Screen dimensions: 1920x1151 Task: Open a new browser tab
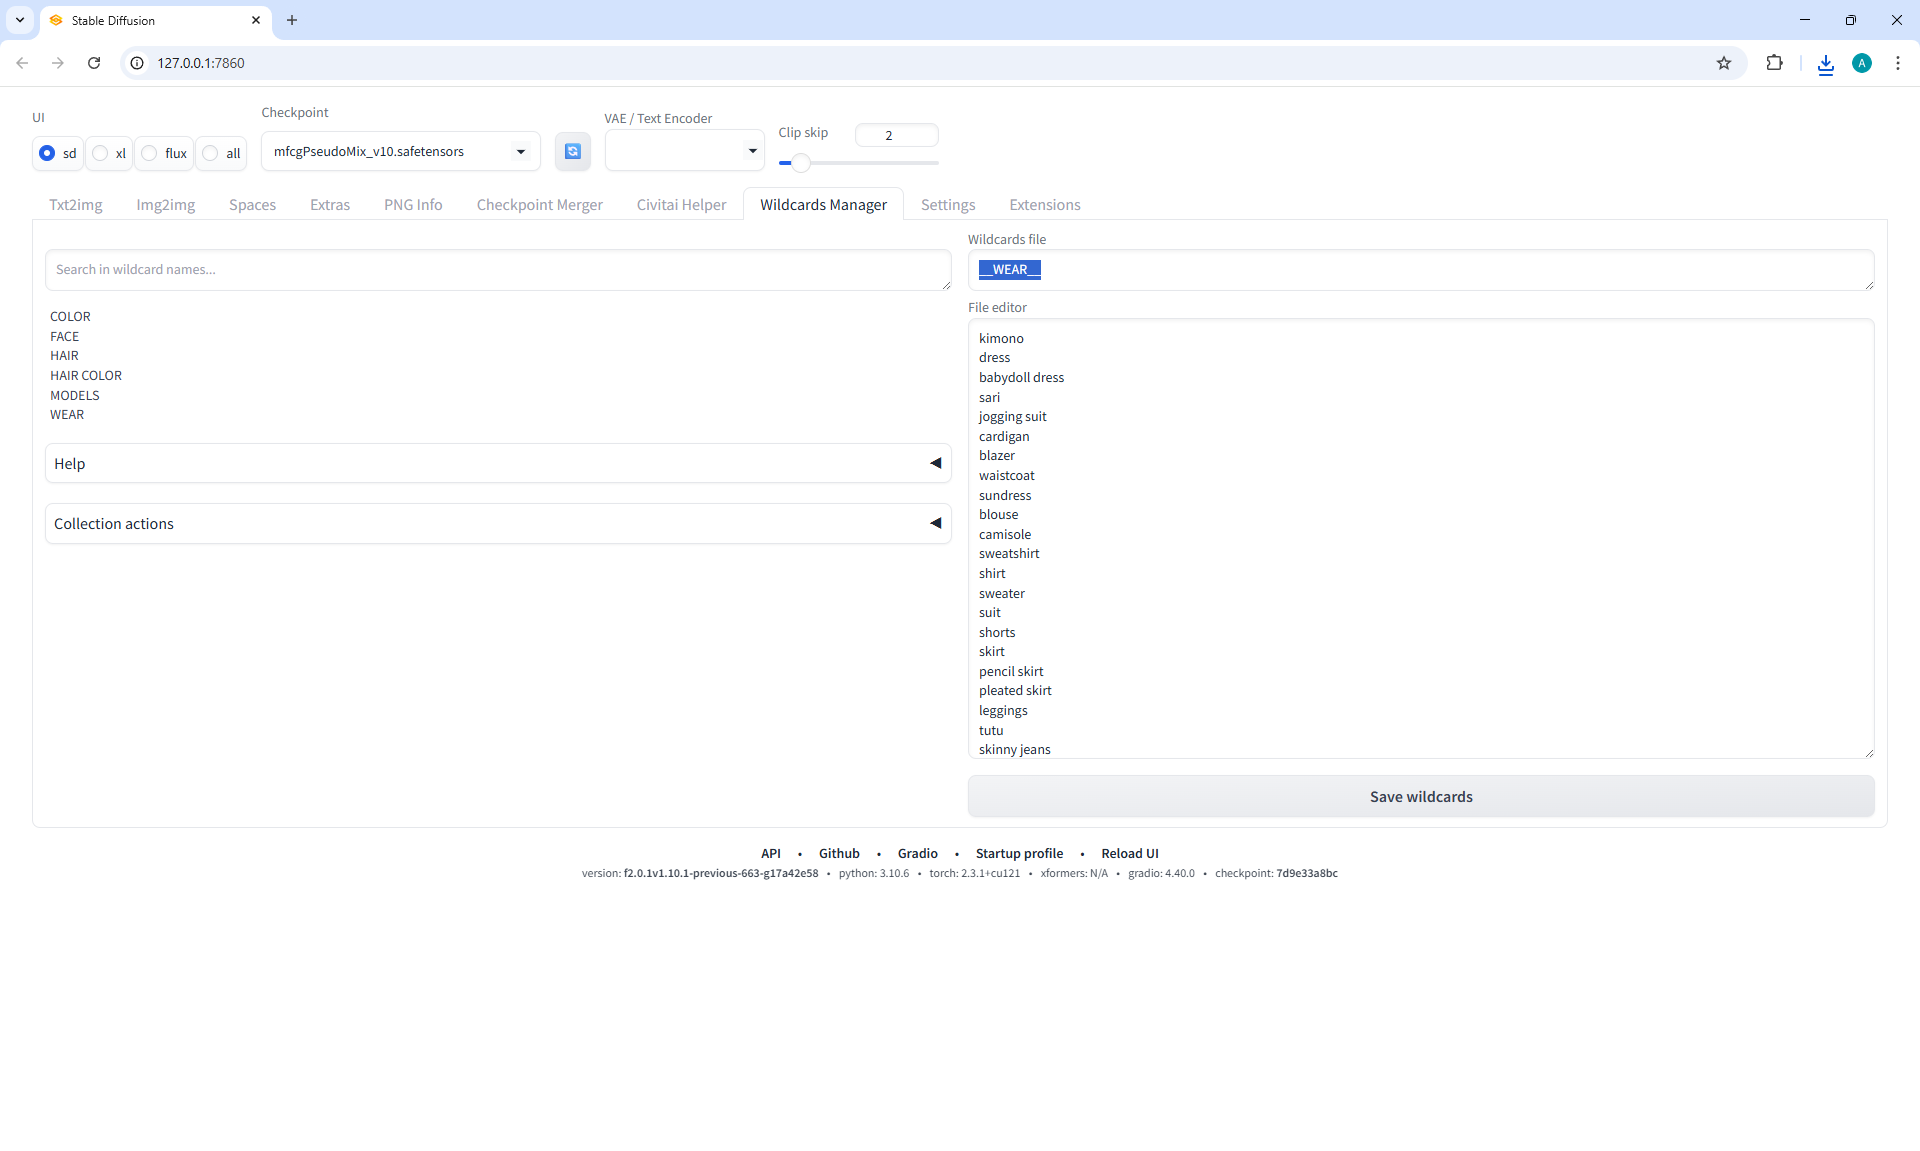[x=292, y=20]
